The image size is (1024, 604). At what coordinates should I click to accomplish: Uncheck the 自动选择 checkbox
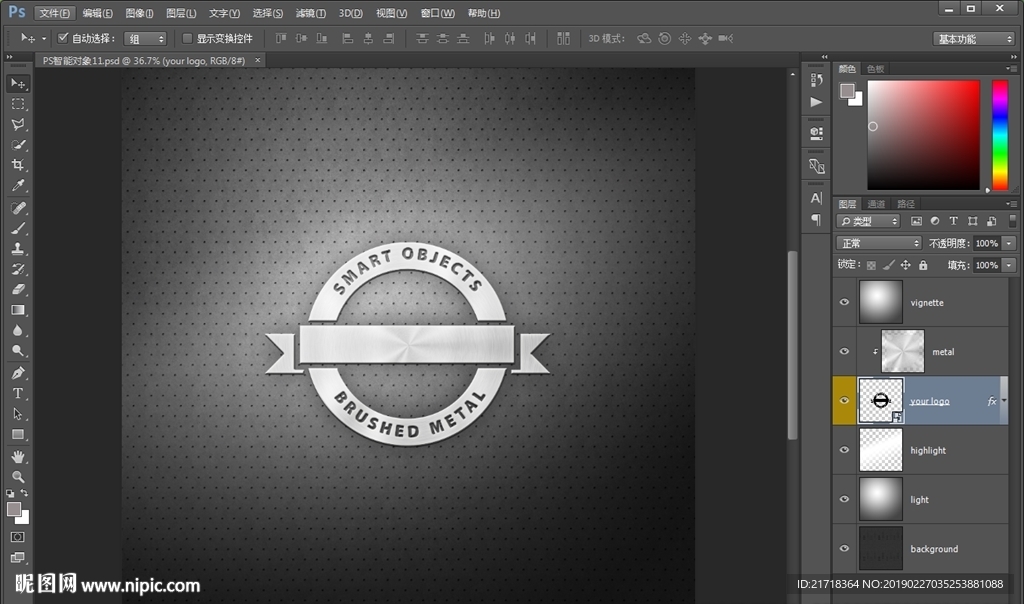coord(63,38)
